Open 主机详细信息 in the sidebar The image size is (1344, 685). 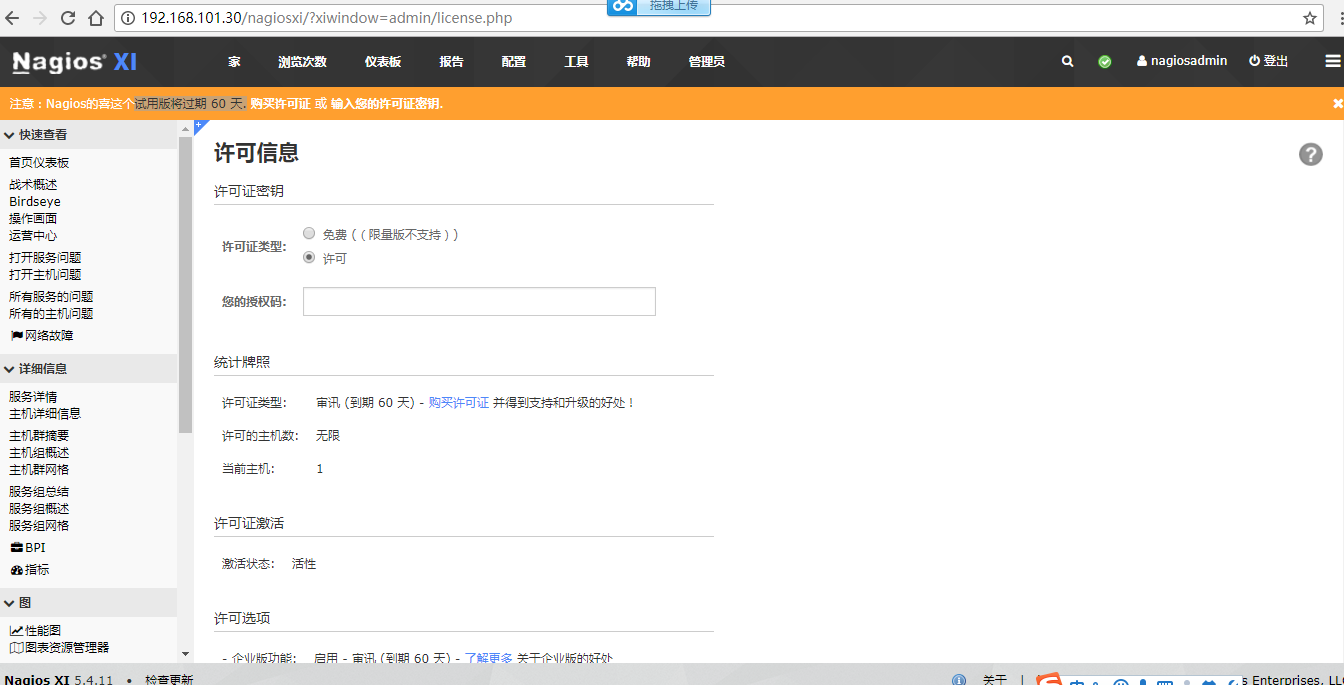tap(45, 414)
